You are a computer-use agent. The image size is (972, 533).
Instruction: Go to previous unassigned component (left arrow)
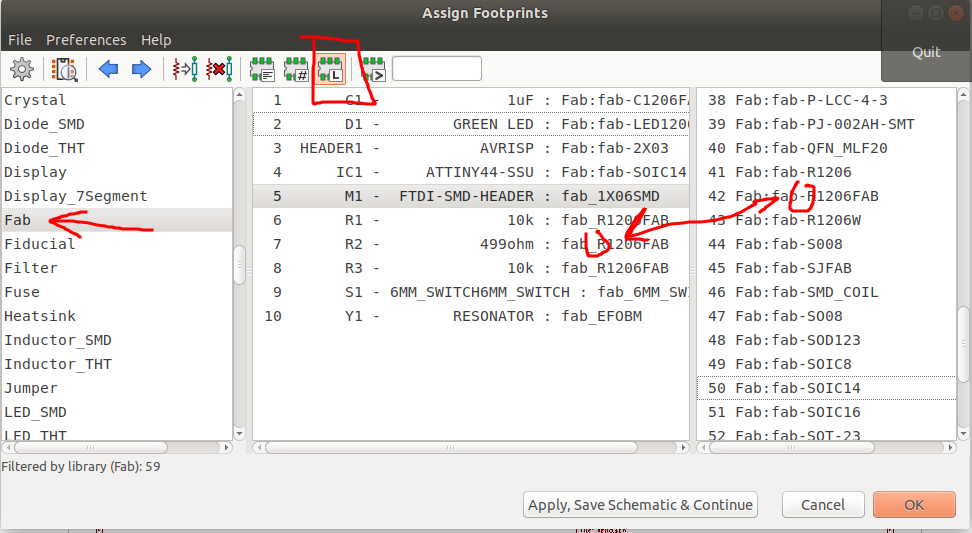(108, 69)
